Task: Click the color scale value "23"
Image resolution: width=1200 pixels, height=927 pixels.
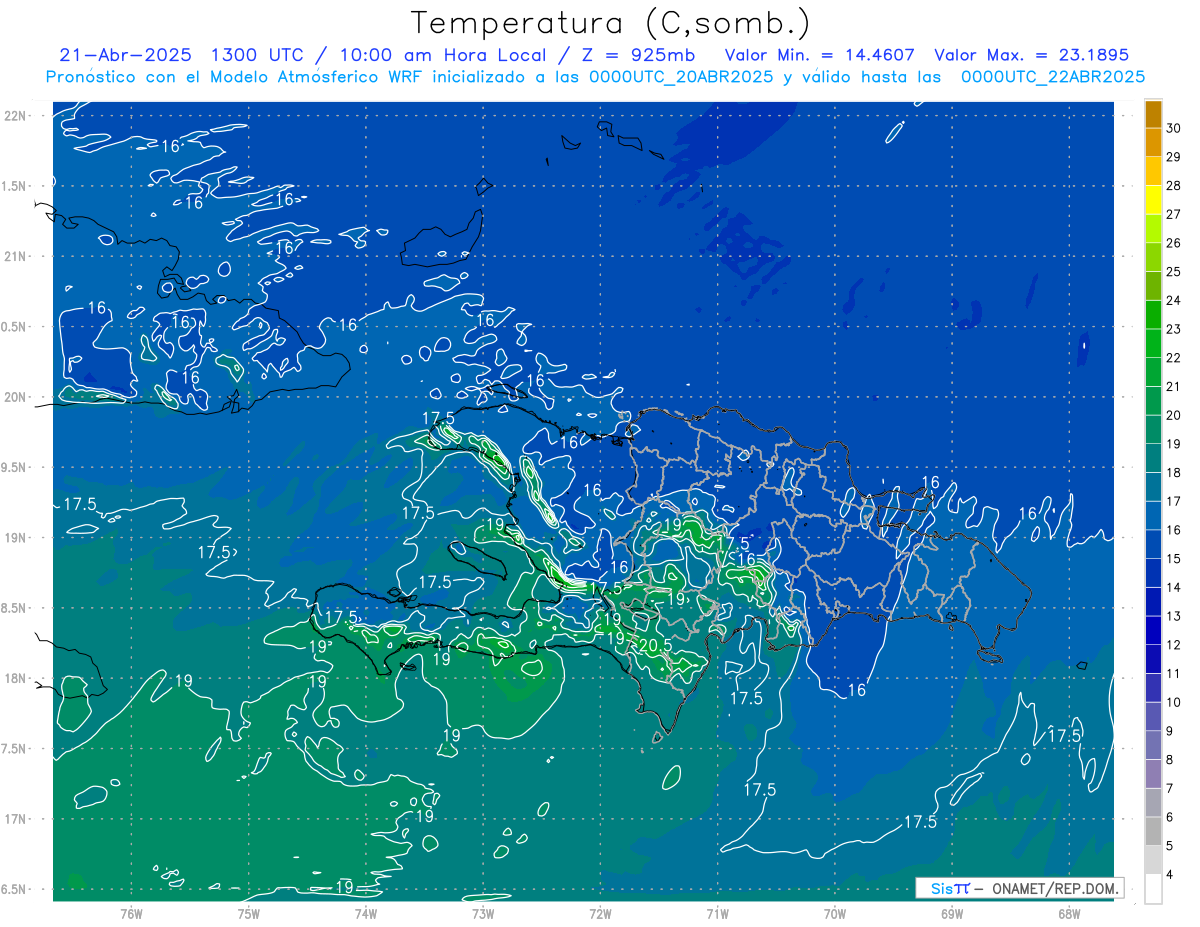Action: point(1174,329)
